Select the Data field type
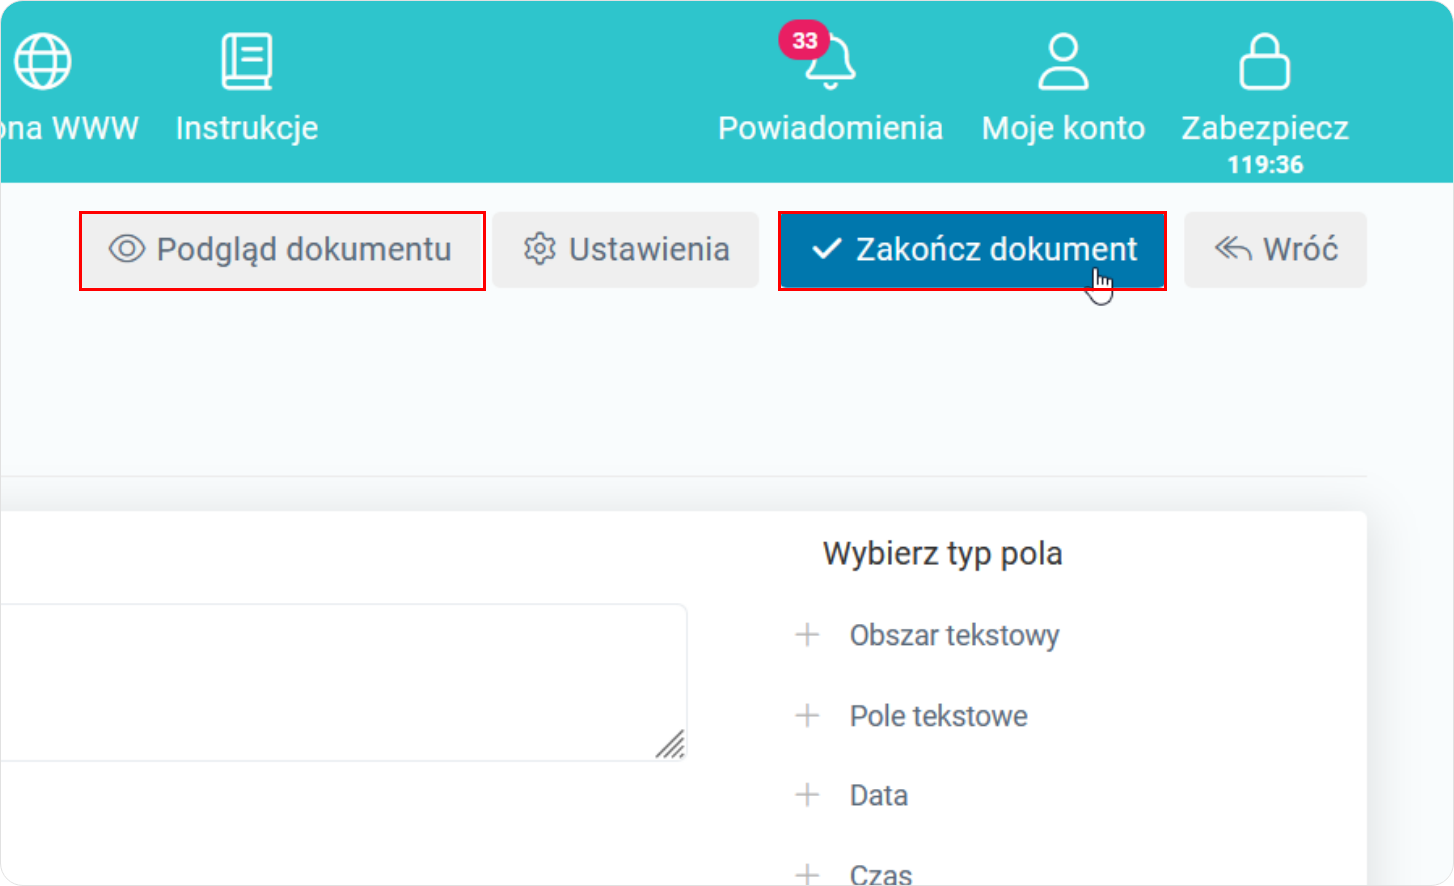 [x=878, y=795]
